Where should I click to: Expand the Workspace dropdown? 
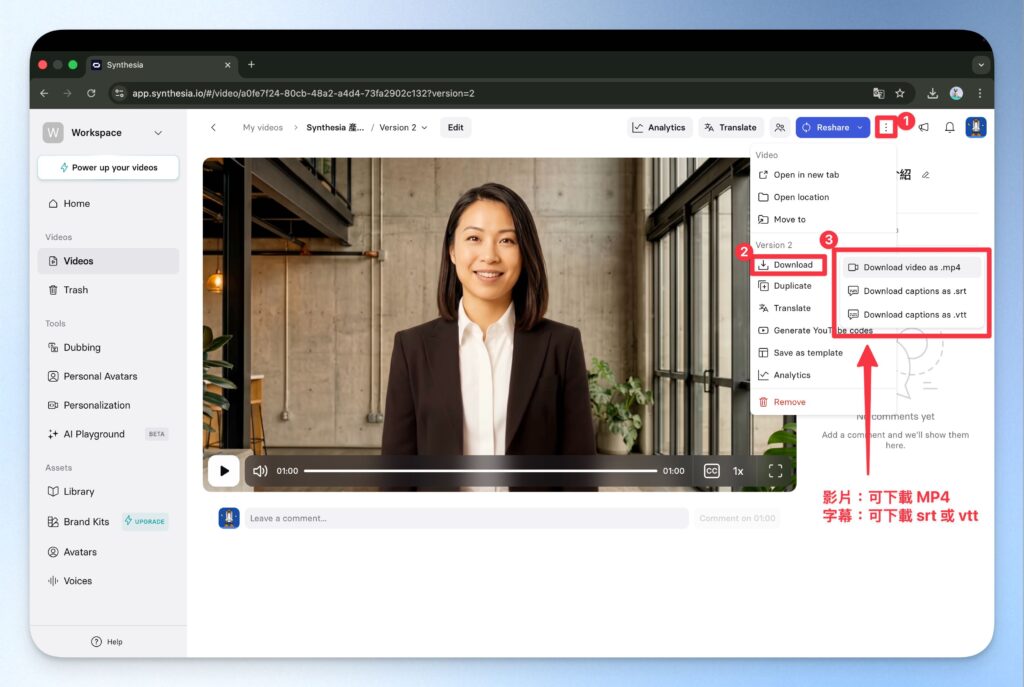click(158, 133)
